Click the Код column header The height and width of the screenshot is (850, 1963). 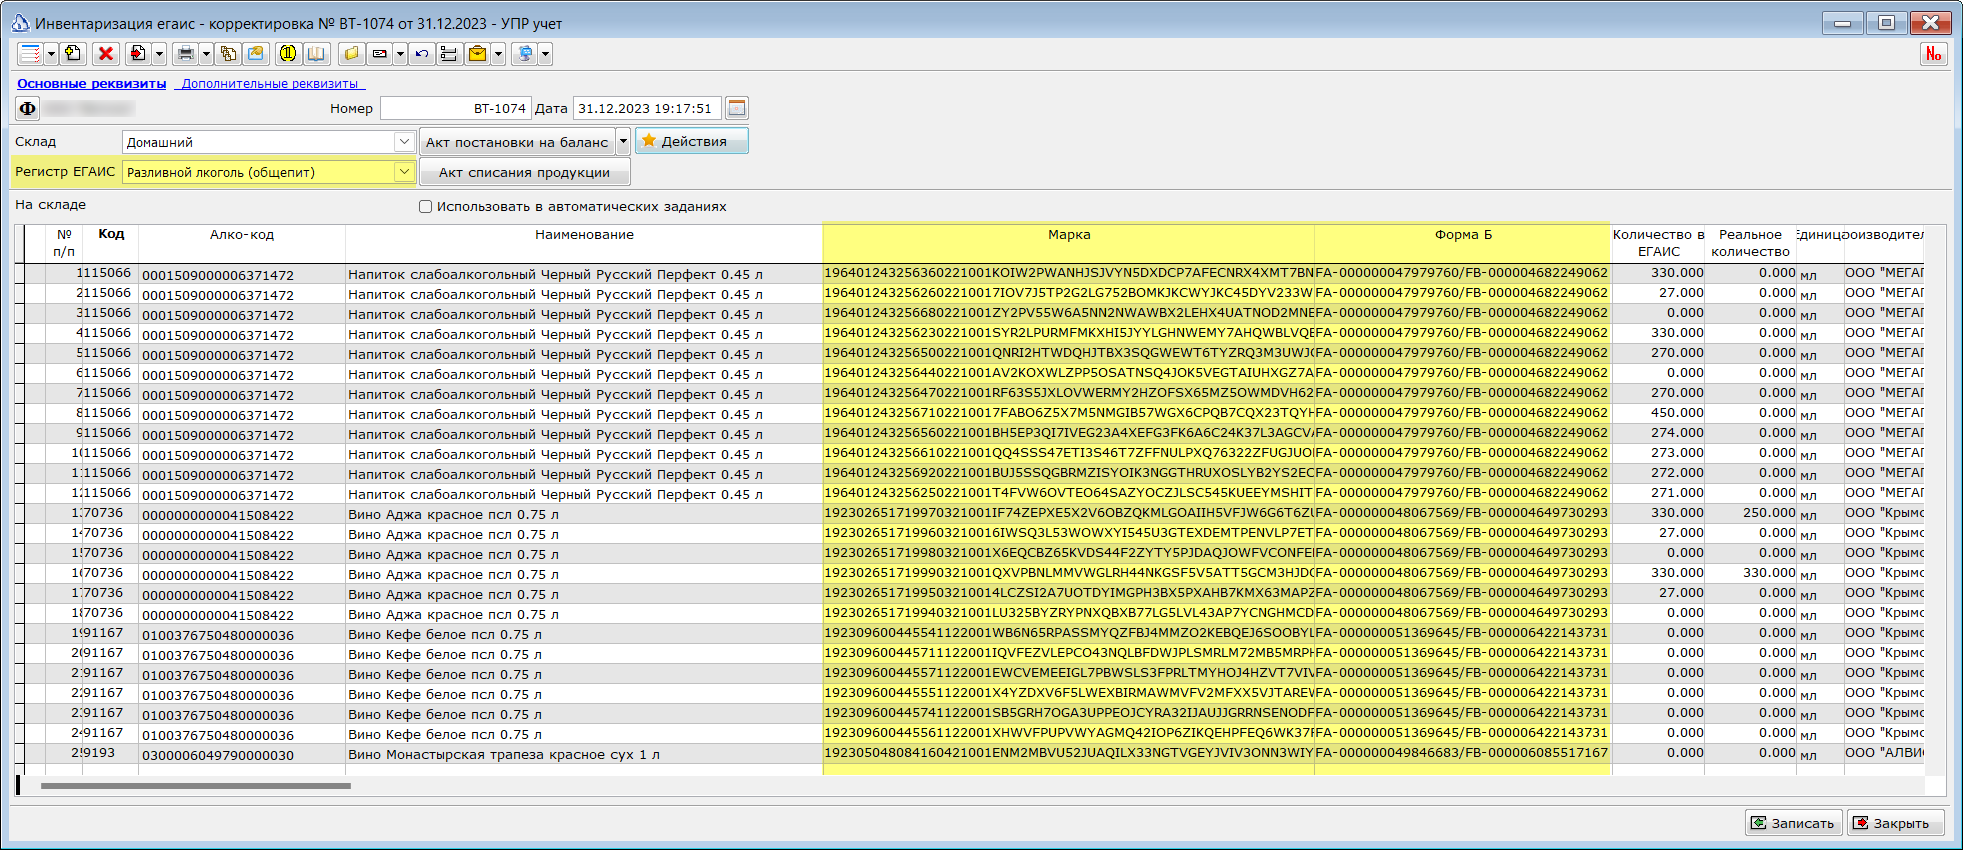111,243
